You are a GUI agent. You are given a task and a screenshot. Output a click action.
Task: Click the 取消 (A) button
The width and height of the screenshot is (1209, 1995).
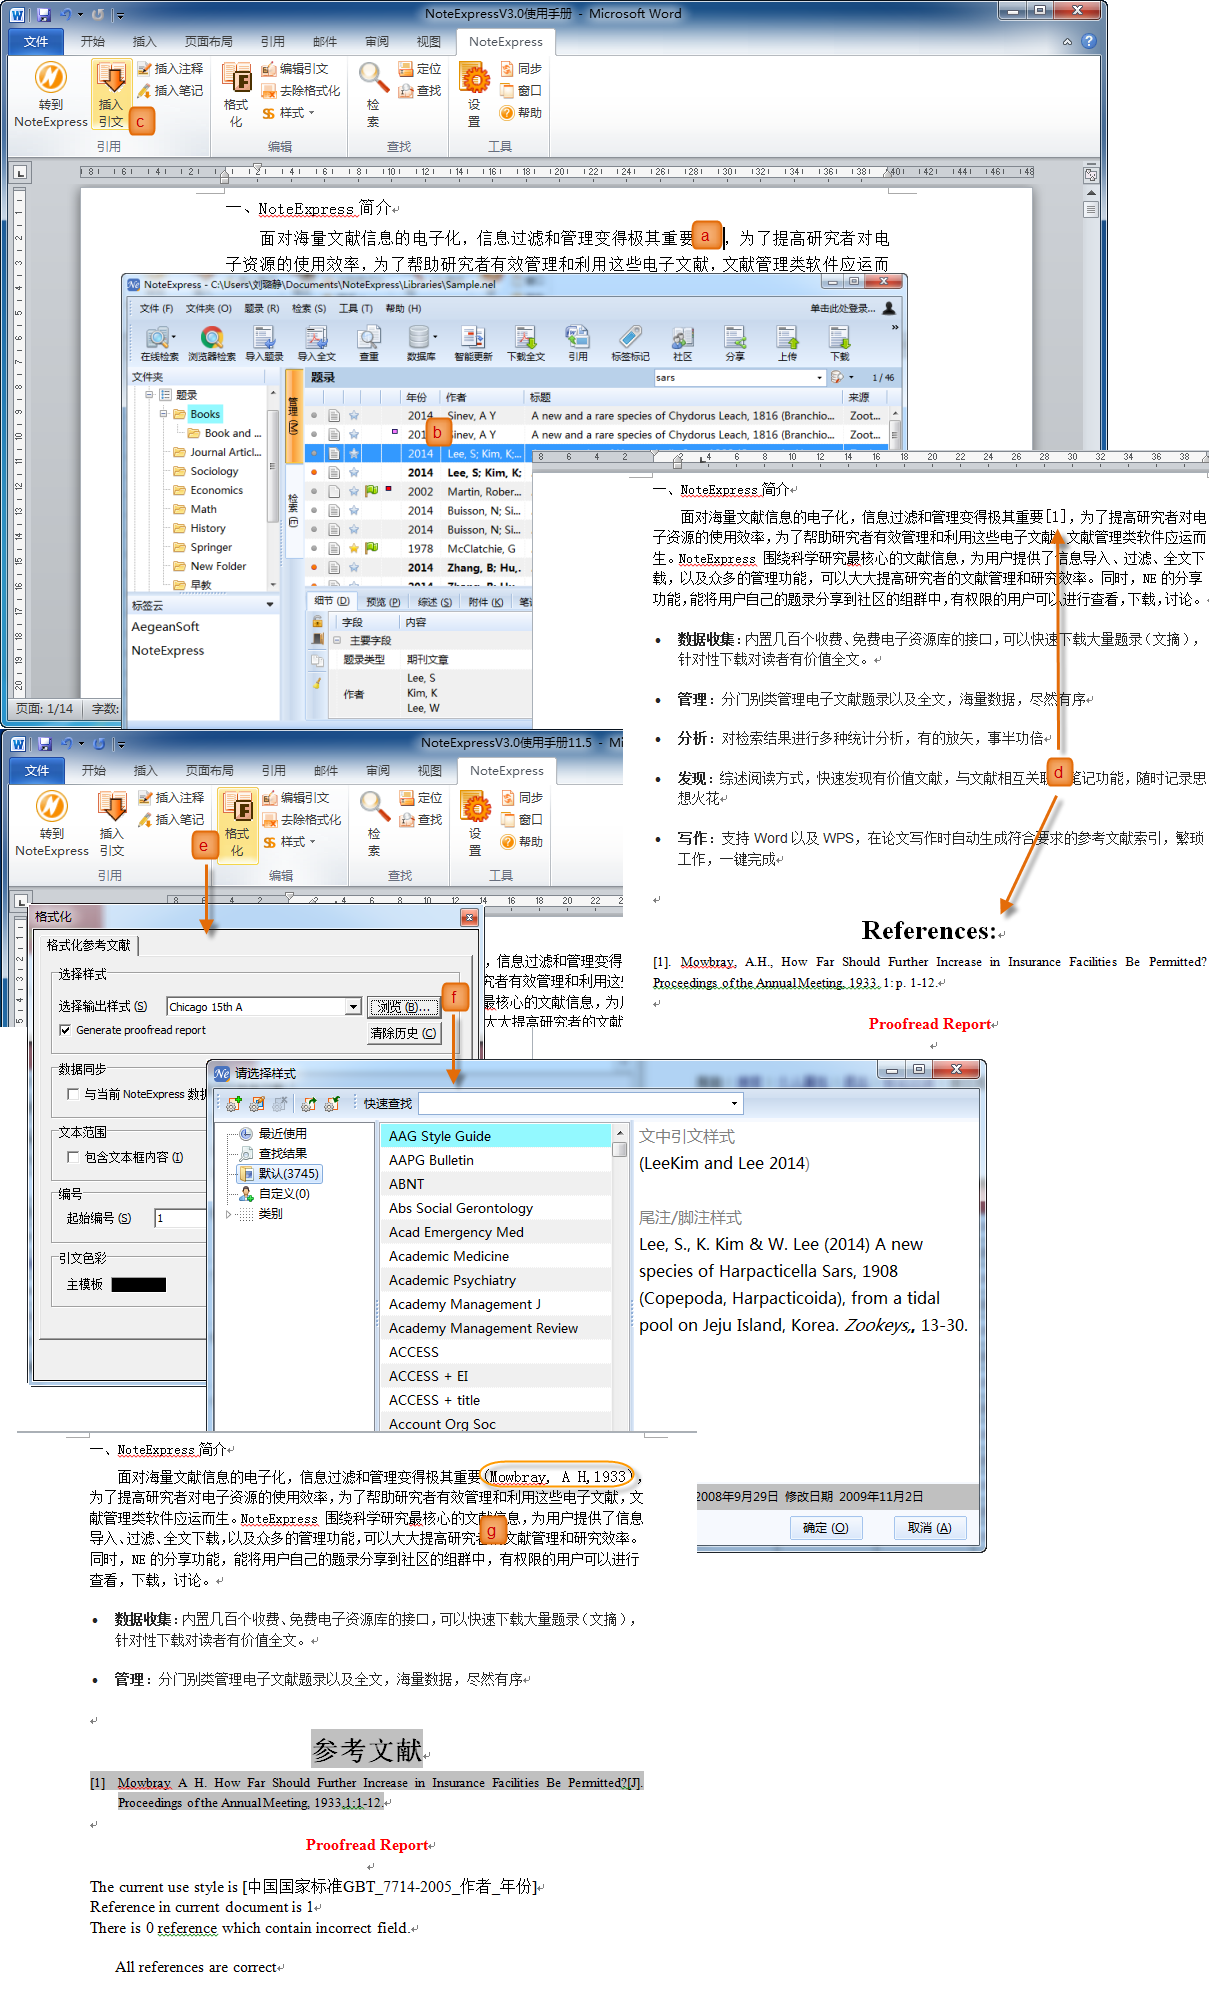[930, 1528]
